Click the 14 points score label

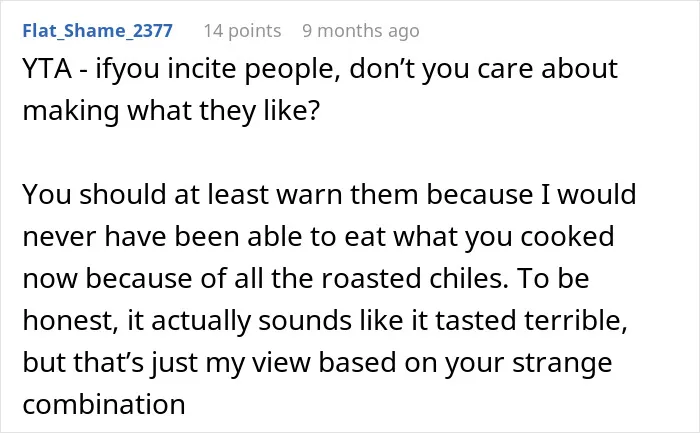coord(242,31)
